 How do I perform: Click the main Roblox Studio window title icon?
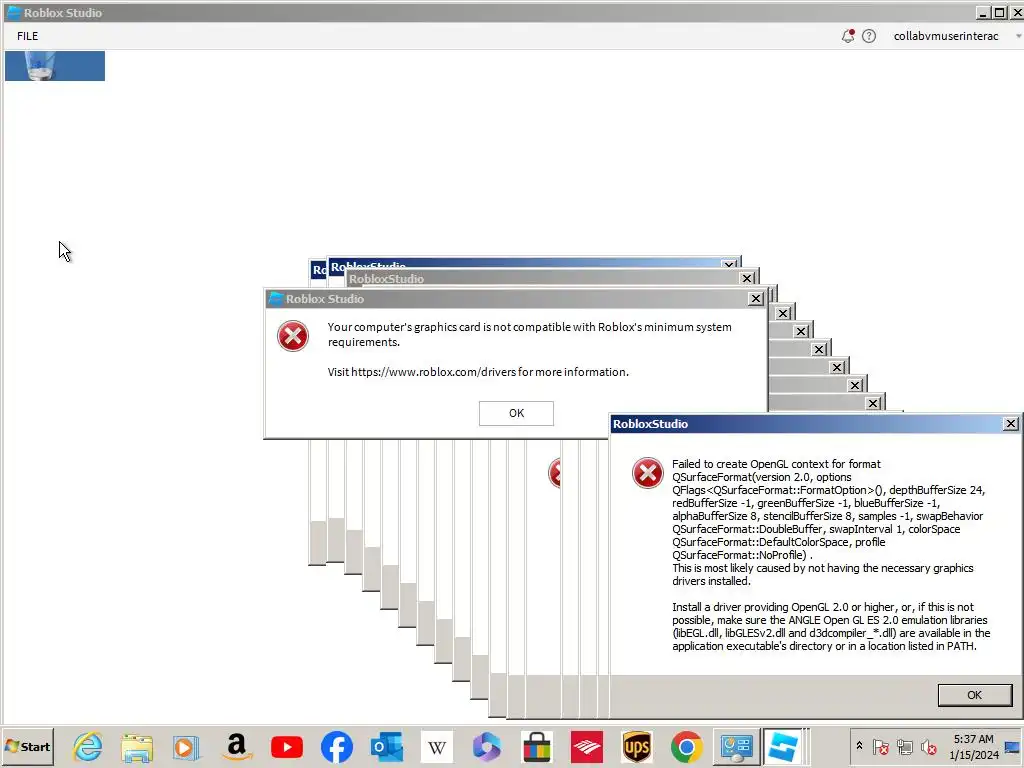coord(13,12)
